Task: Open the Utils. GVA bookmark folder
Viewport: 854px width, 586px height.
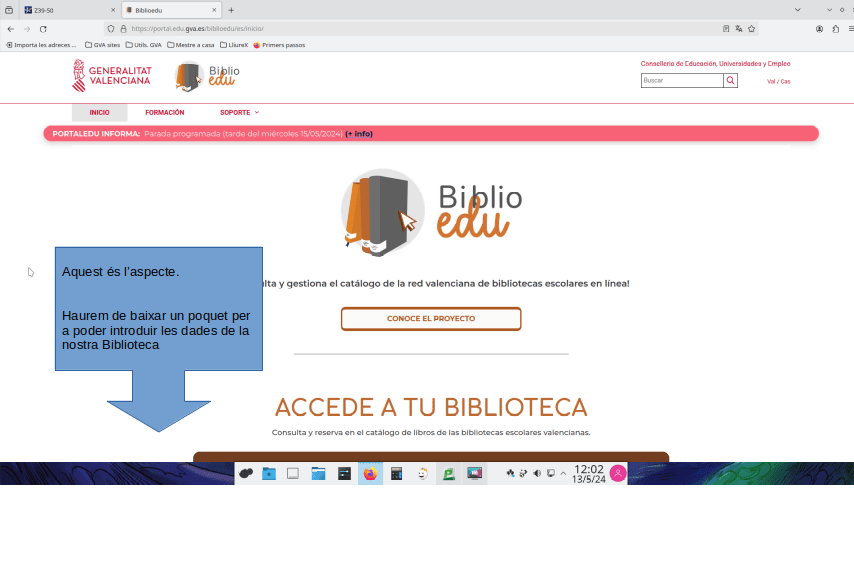Action: pyautogui.click(x=144, y=45)
